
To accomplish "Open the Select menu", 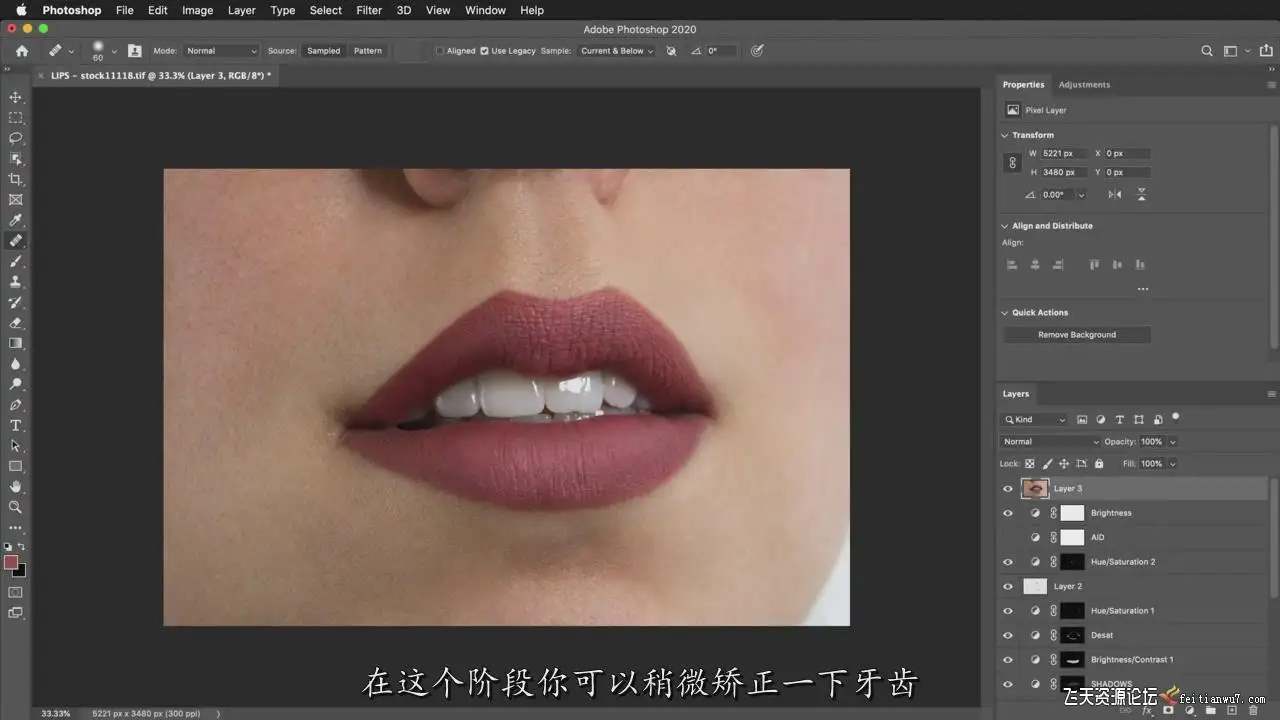I will (326, 10).
